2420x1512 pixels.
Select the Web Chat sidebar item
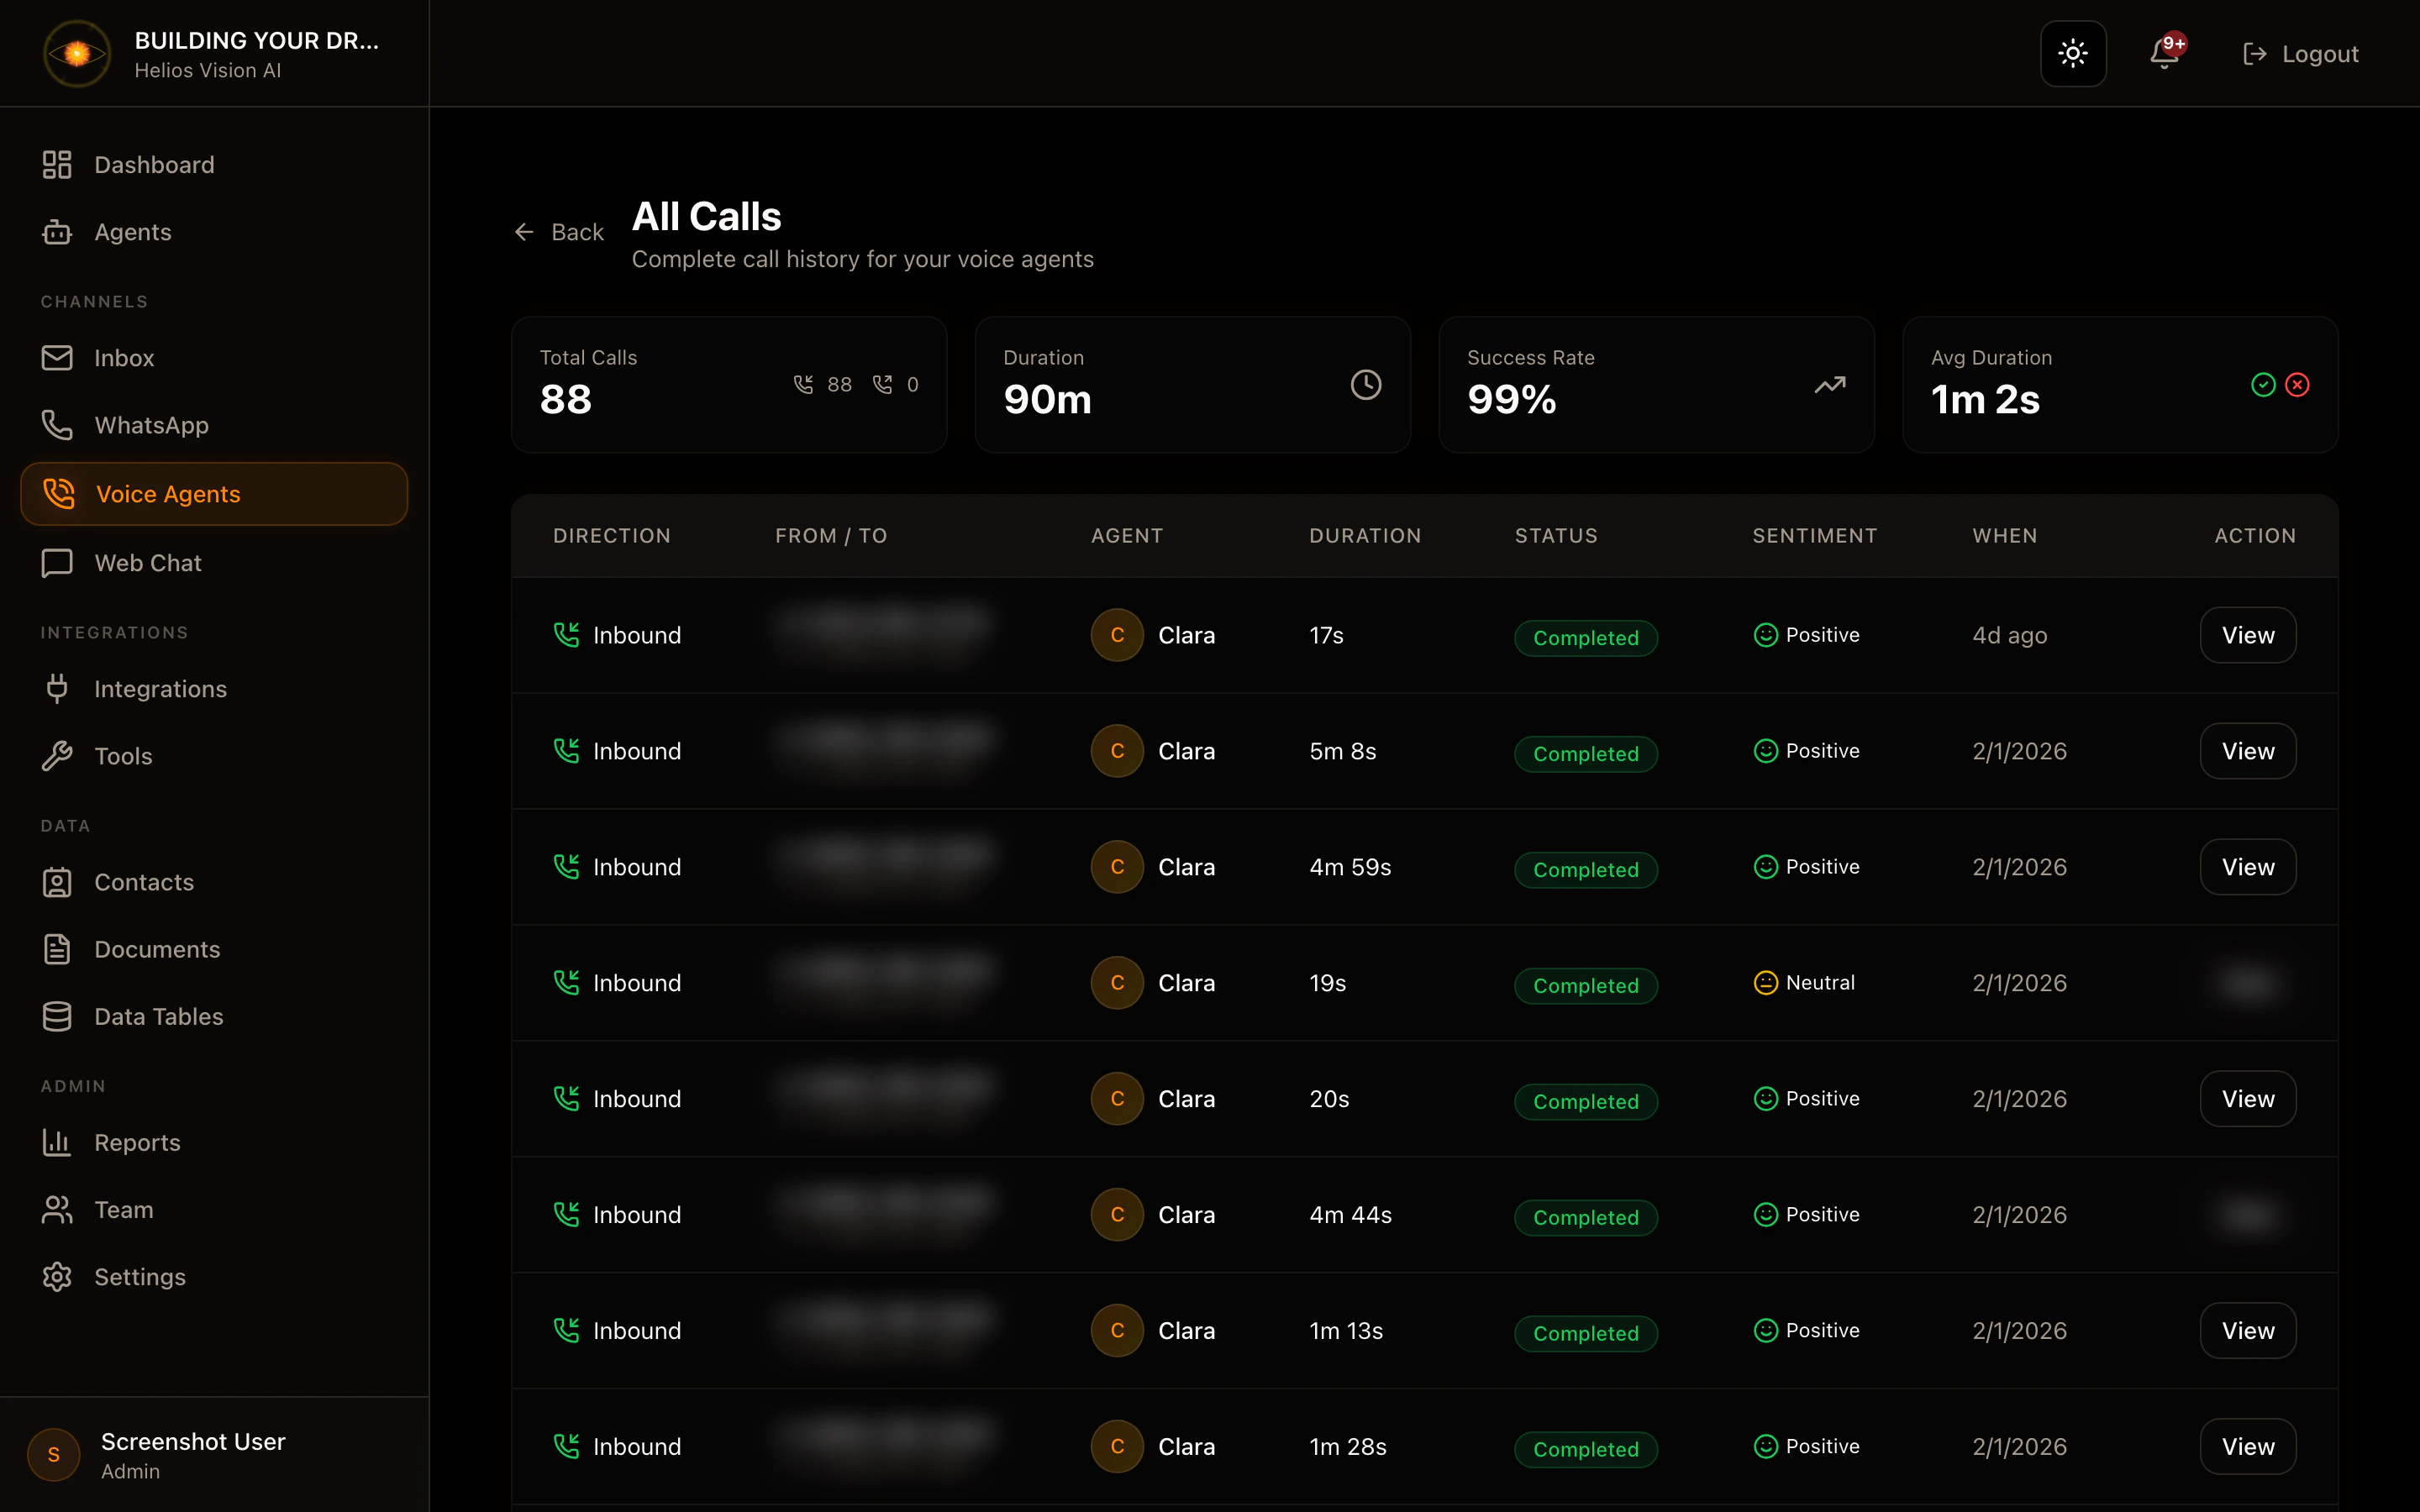[148, 563]
